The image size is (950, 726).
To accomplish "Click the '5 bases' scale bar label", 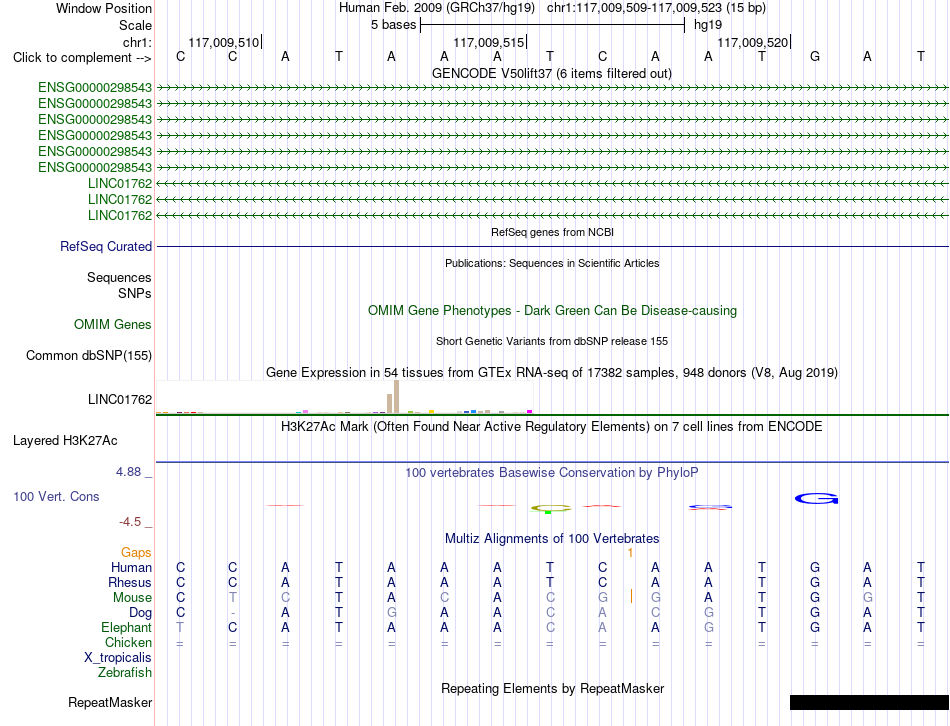I will point(394,25).
